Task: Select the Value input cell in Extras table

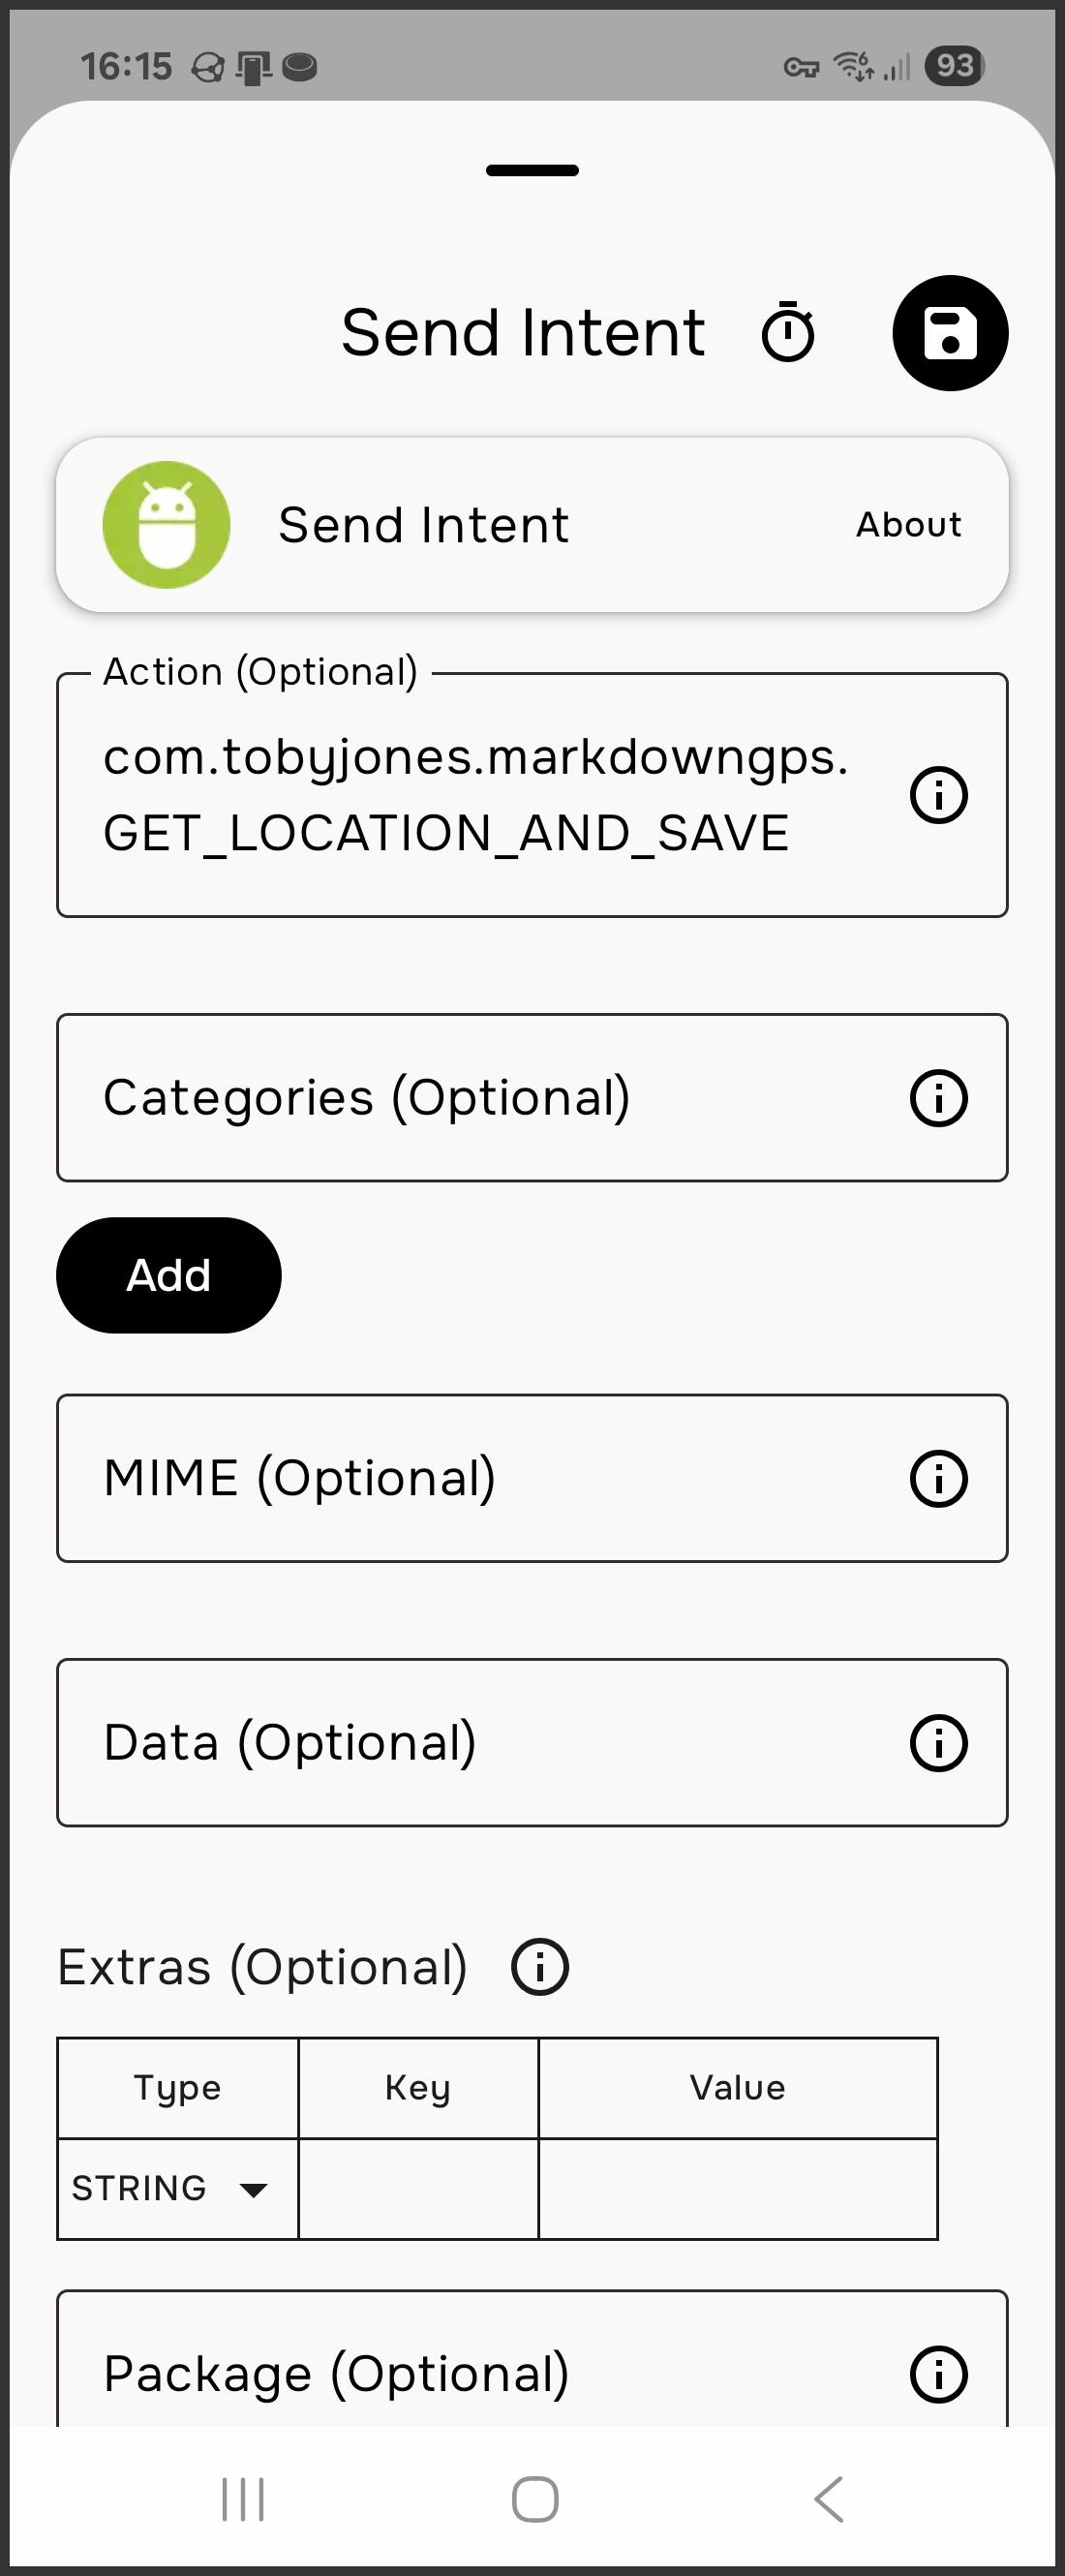Action: tap(737, 2188)
